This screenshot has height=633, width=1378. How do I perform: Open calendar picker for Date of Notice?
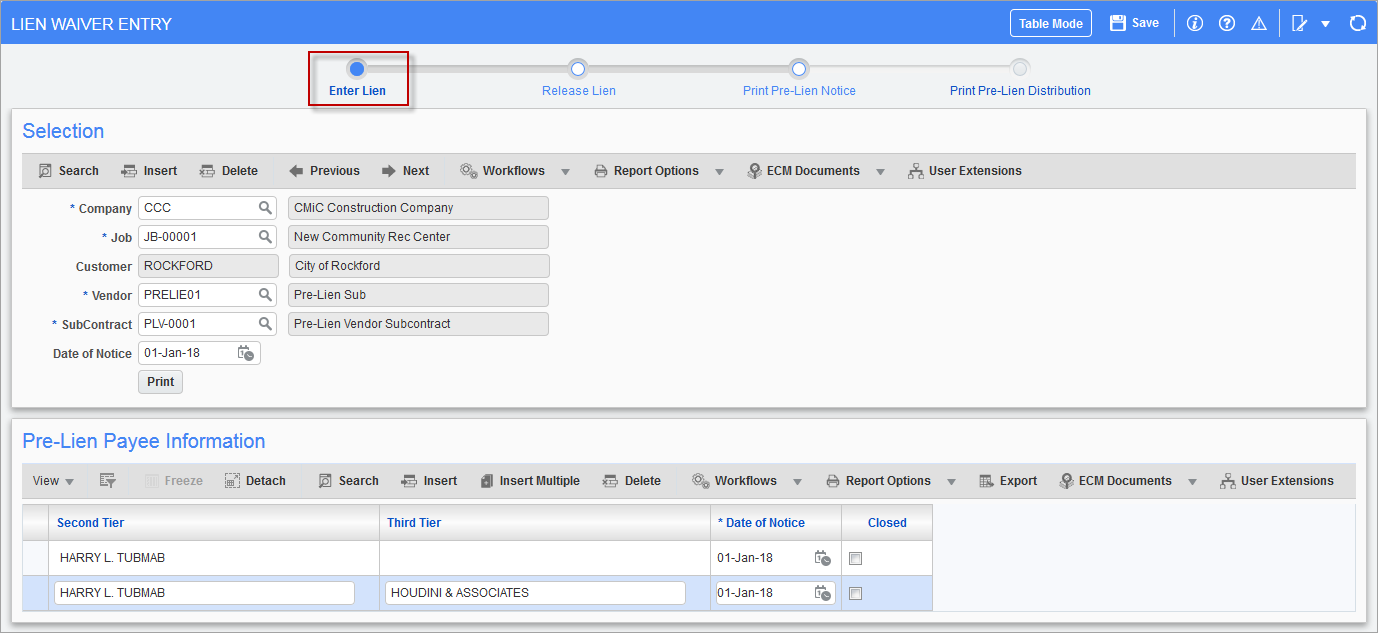[x=245, y=353]
